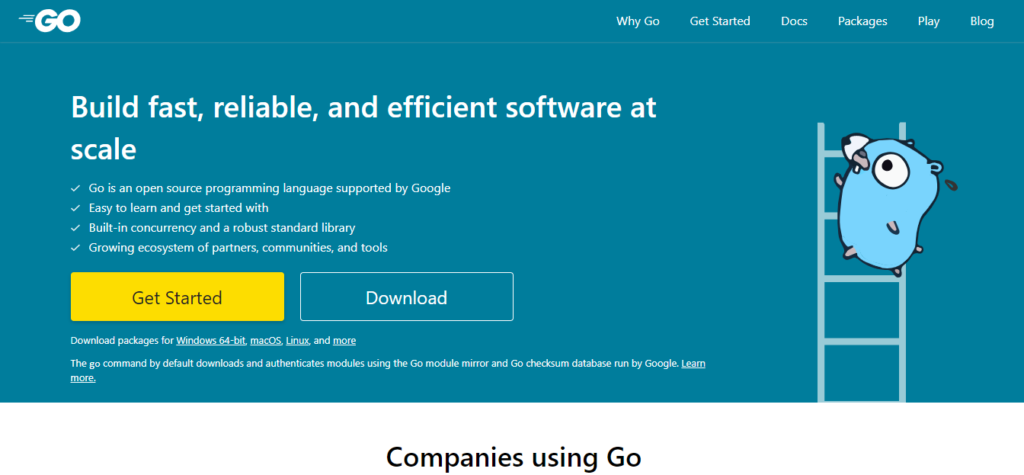Click checkmark icon beside 'Easy to learn'
The width and height of the screenshot is (1024, 475).
tap(75, 208)
